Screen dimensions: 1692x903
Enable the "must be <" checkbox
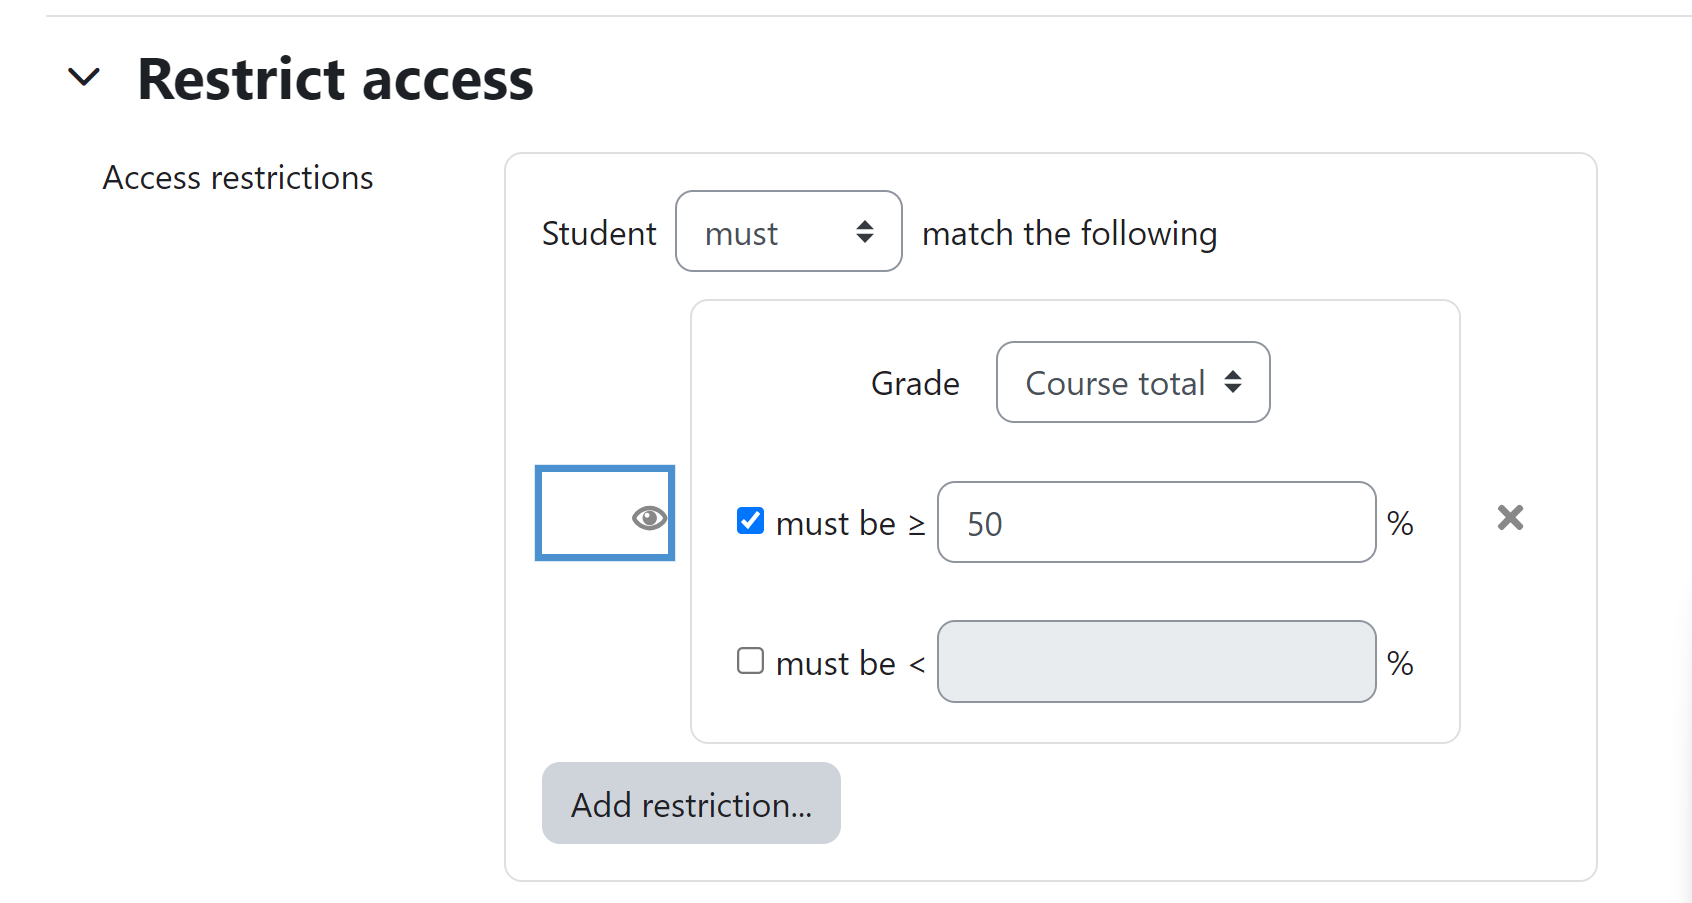click(750, 661)
